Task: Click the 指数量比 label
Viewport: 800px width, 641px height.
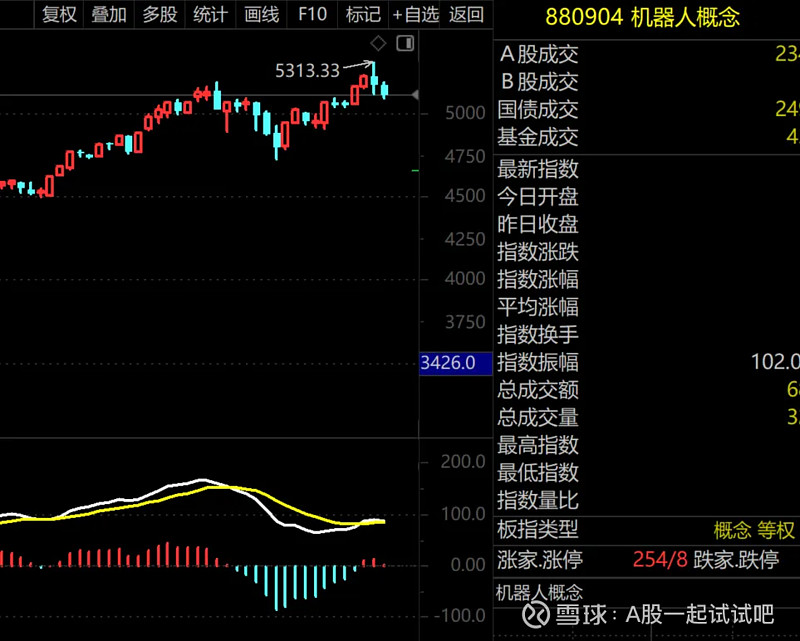Action: pos(538,500)
